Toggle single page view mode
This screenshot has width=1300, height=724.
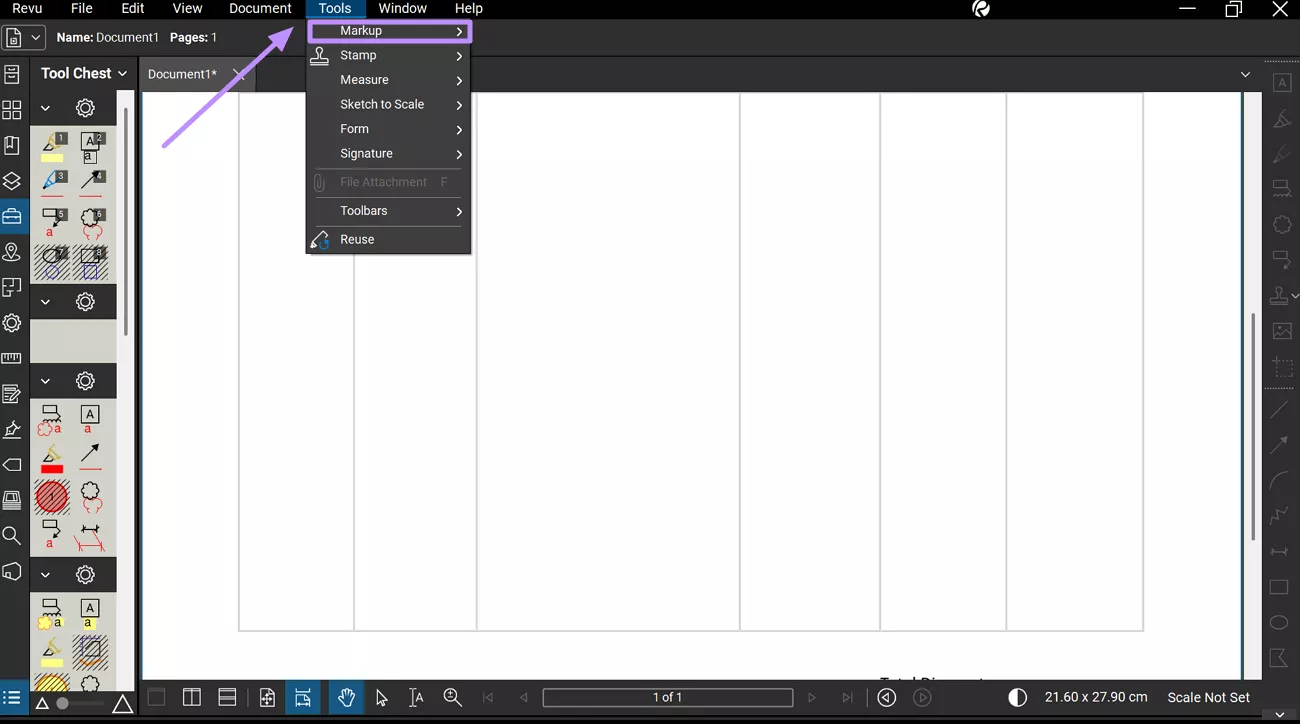[x=156, y=697]
